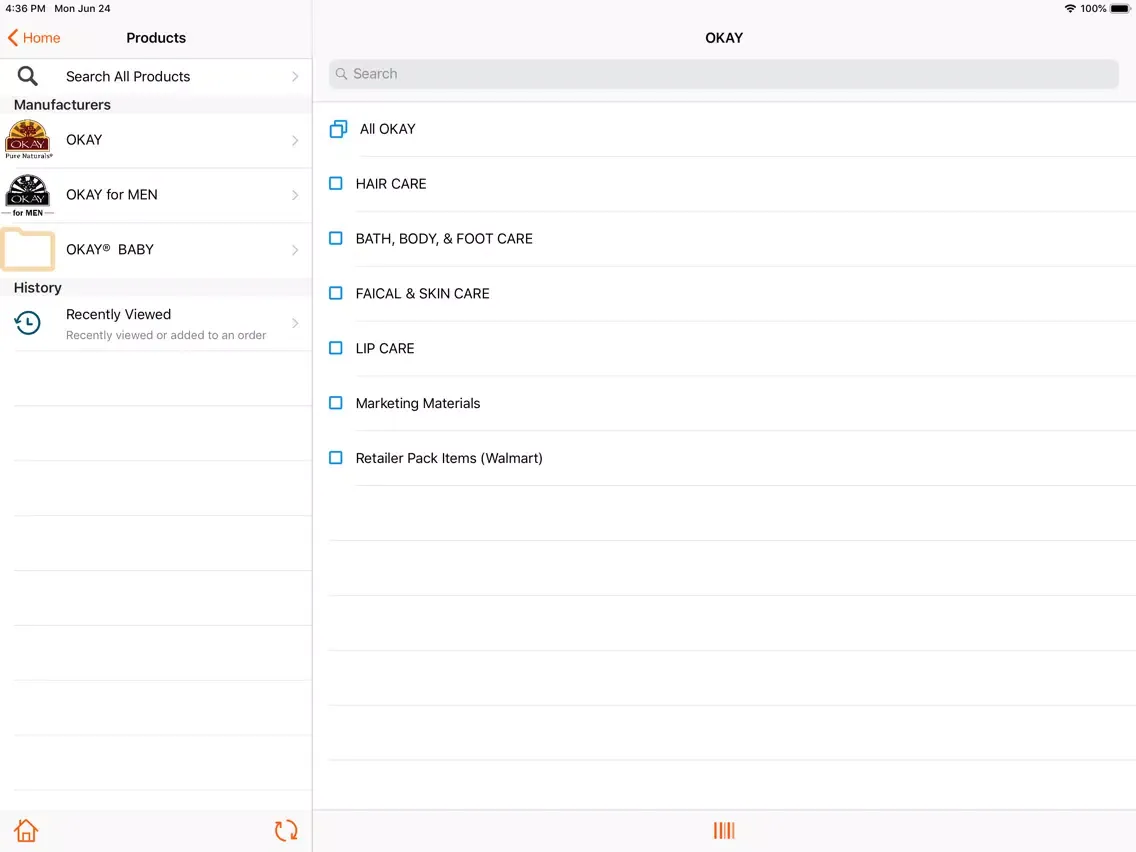The image size is (1136, 852).
Task: Open Retailer Pack Items (Walmart) label
Action: (x=449, y=458)
